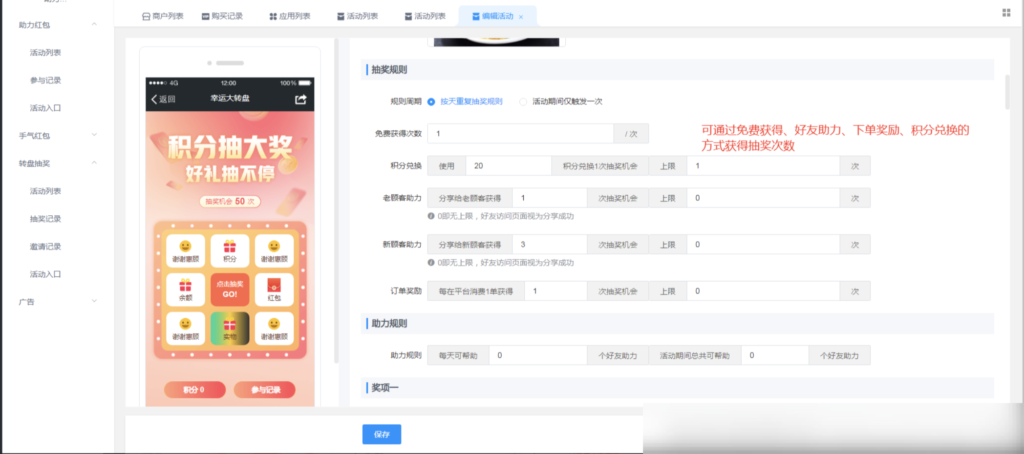Open 活动入口 under 转盘抽奖
This screenshot has width=1024, height=454.
tap(46, 274)
